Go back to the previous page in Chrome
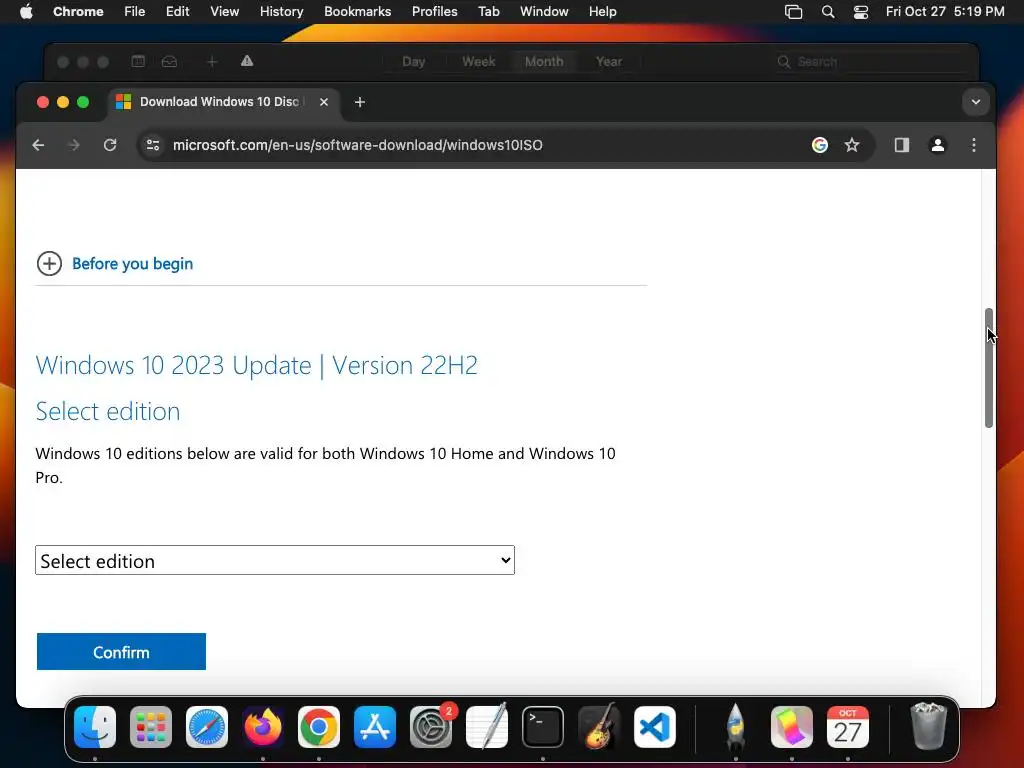This screenshot has width=1024, height=768. pos(39,145)
